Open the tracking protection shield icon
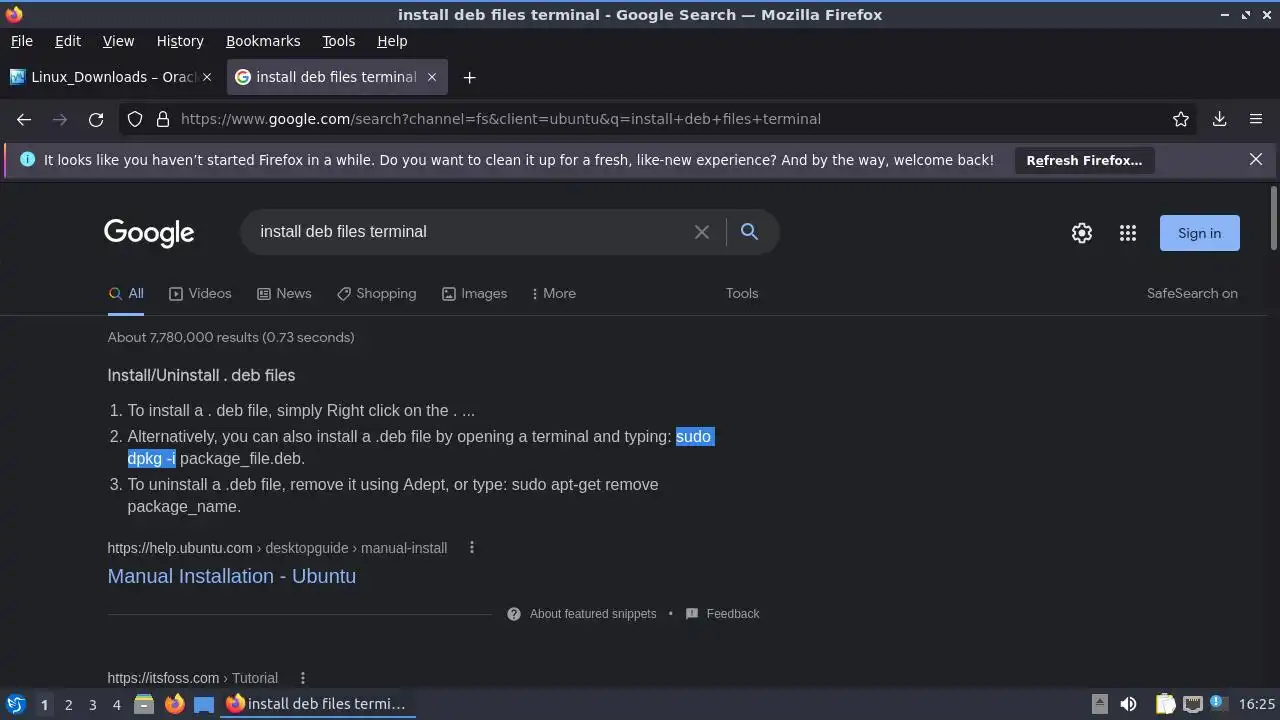Screen dimensions: 1280x720 click(135, 119)
